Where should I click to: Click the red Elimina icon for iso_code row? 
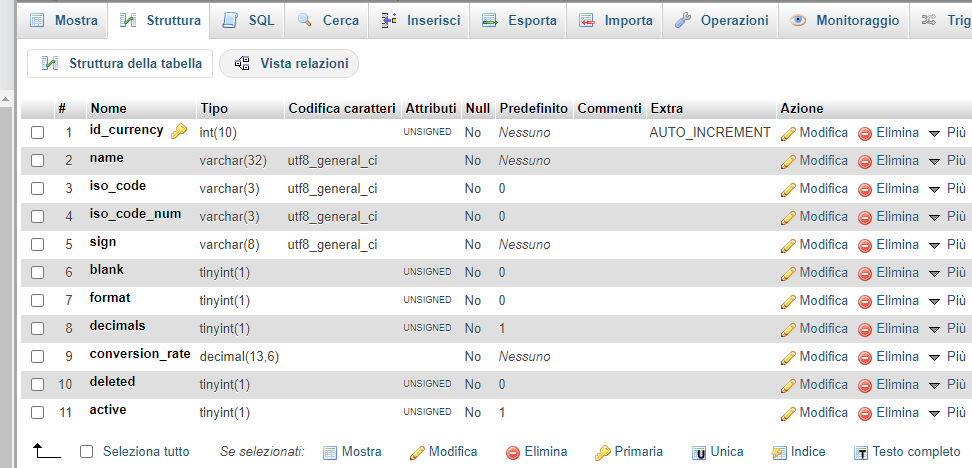(x=865, y=189)
